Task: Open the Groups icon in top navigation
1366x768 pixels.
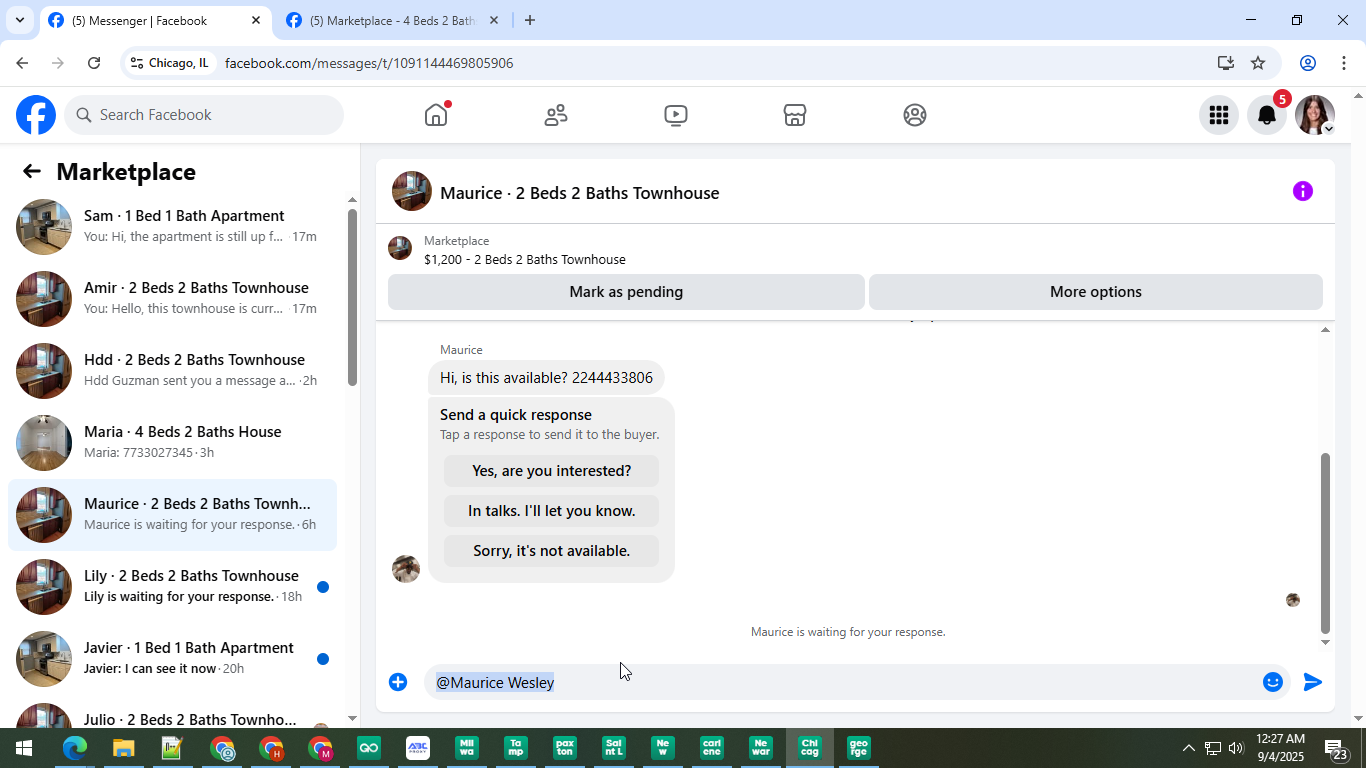Action: [x=915, y=115]
